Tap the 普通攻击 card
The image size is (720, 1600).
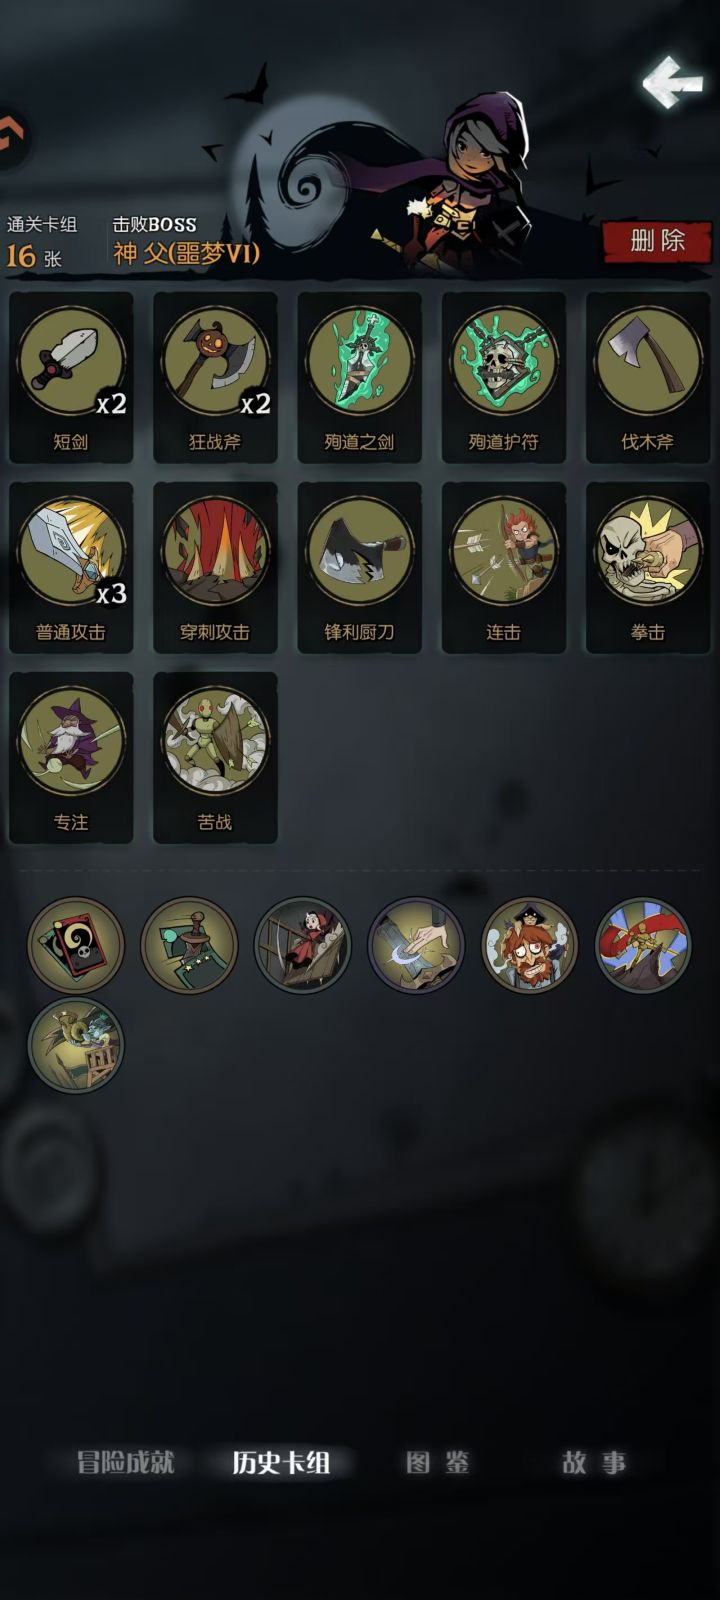(x=71, y=568)
